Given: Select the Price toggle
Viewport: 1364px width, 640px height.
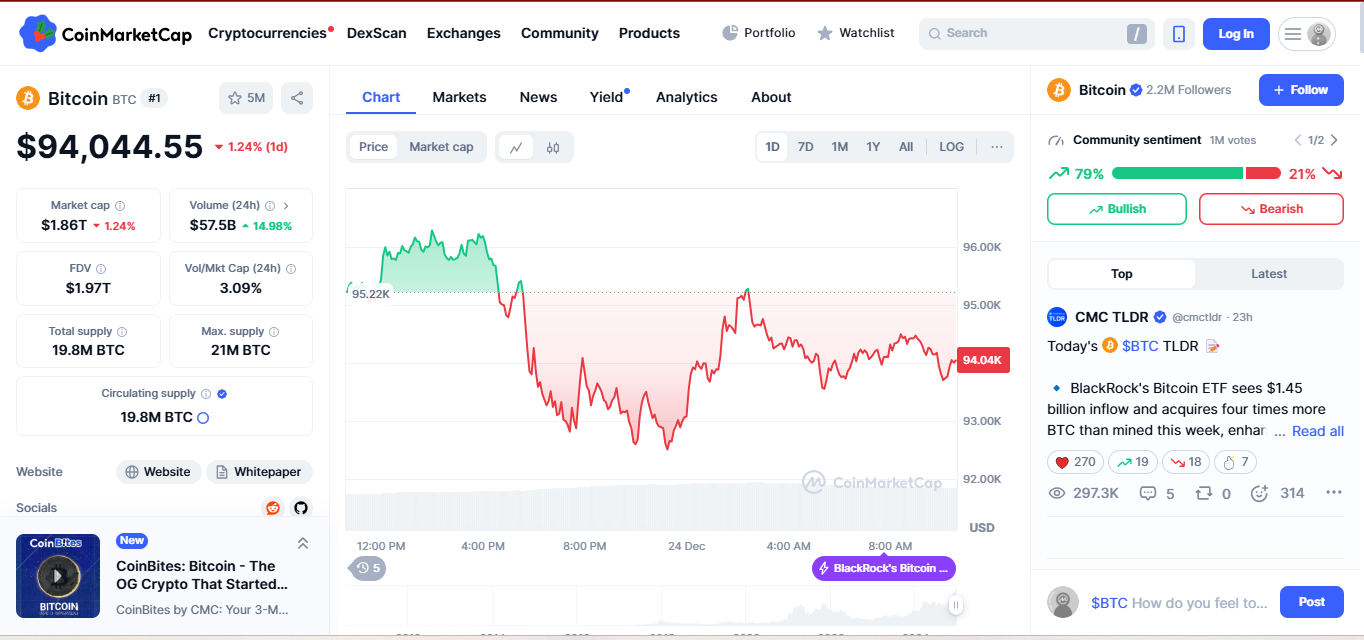Looking at the screenshot, I should (373, 147).
